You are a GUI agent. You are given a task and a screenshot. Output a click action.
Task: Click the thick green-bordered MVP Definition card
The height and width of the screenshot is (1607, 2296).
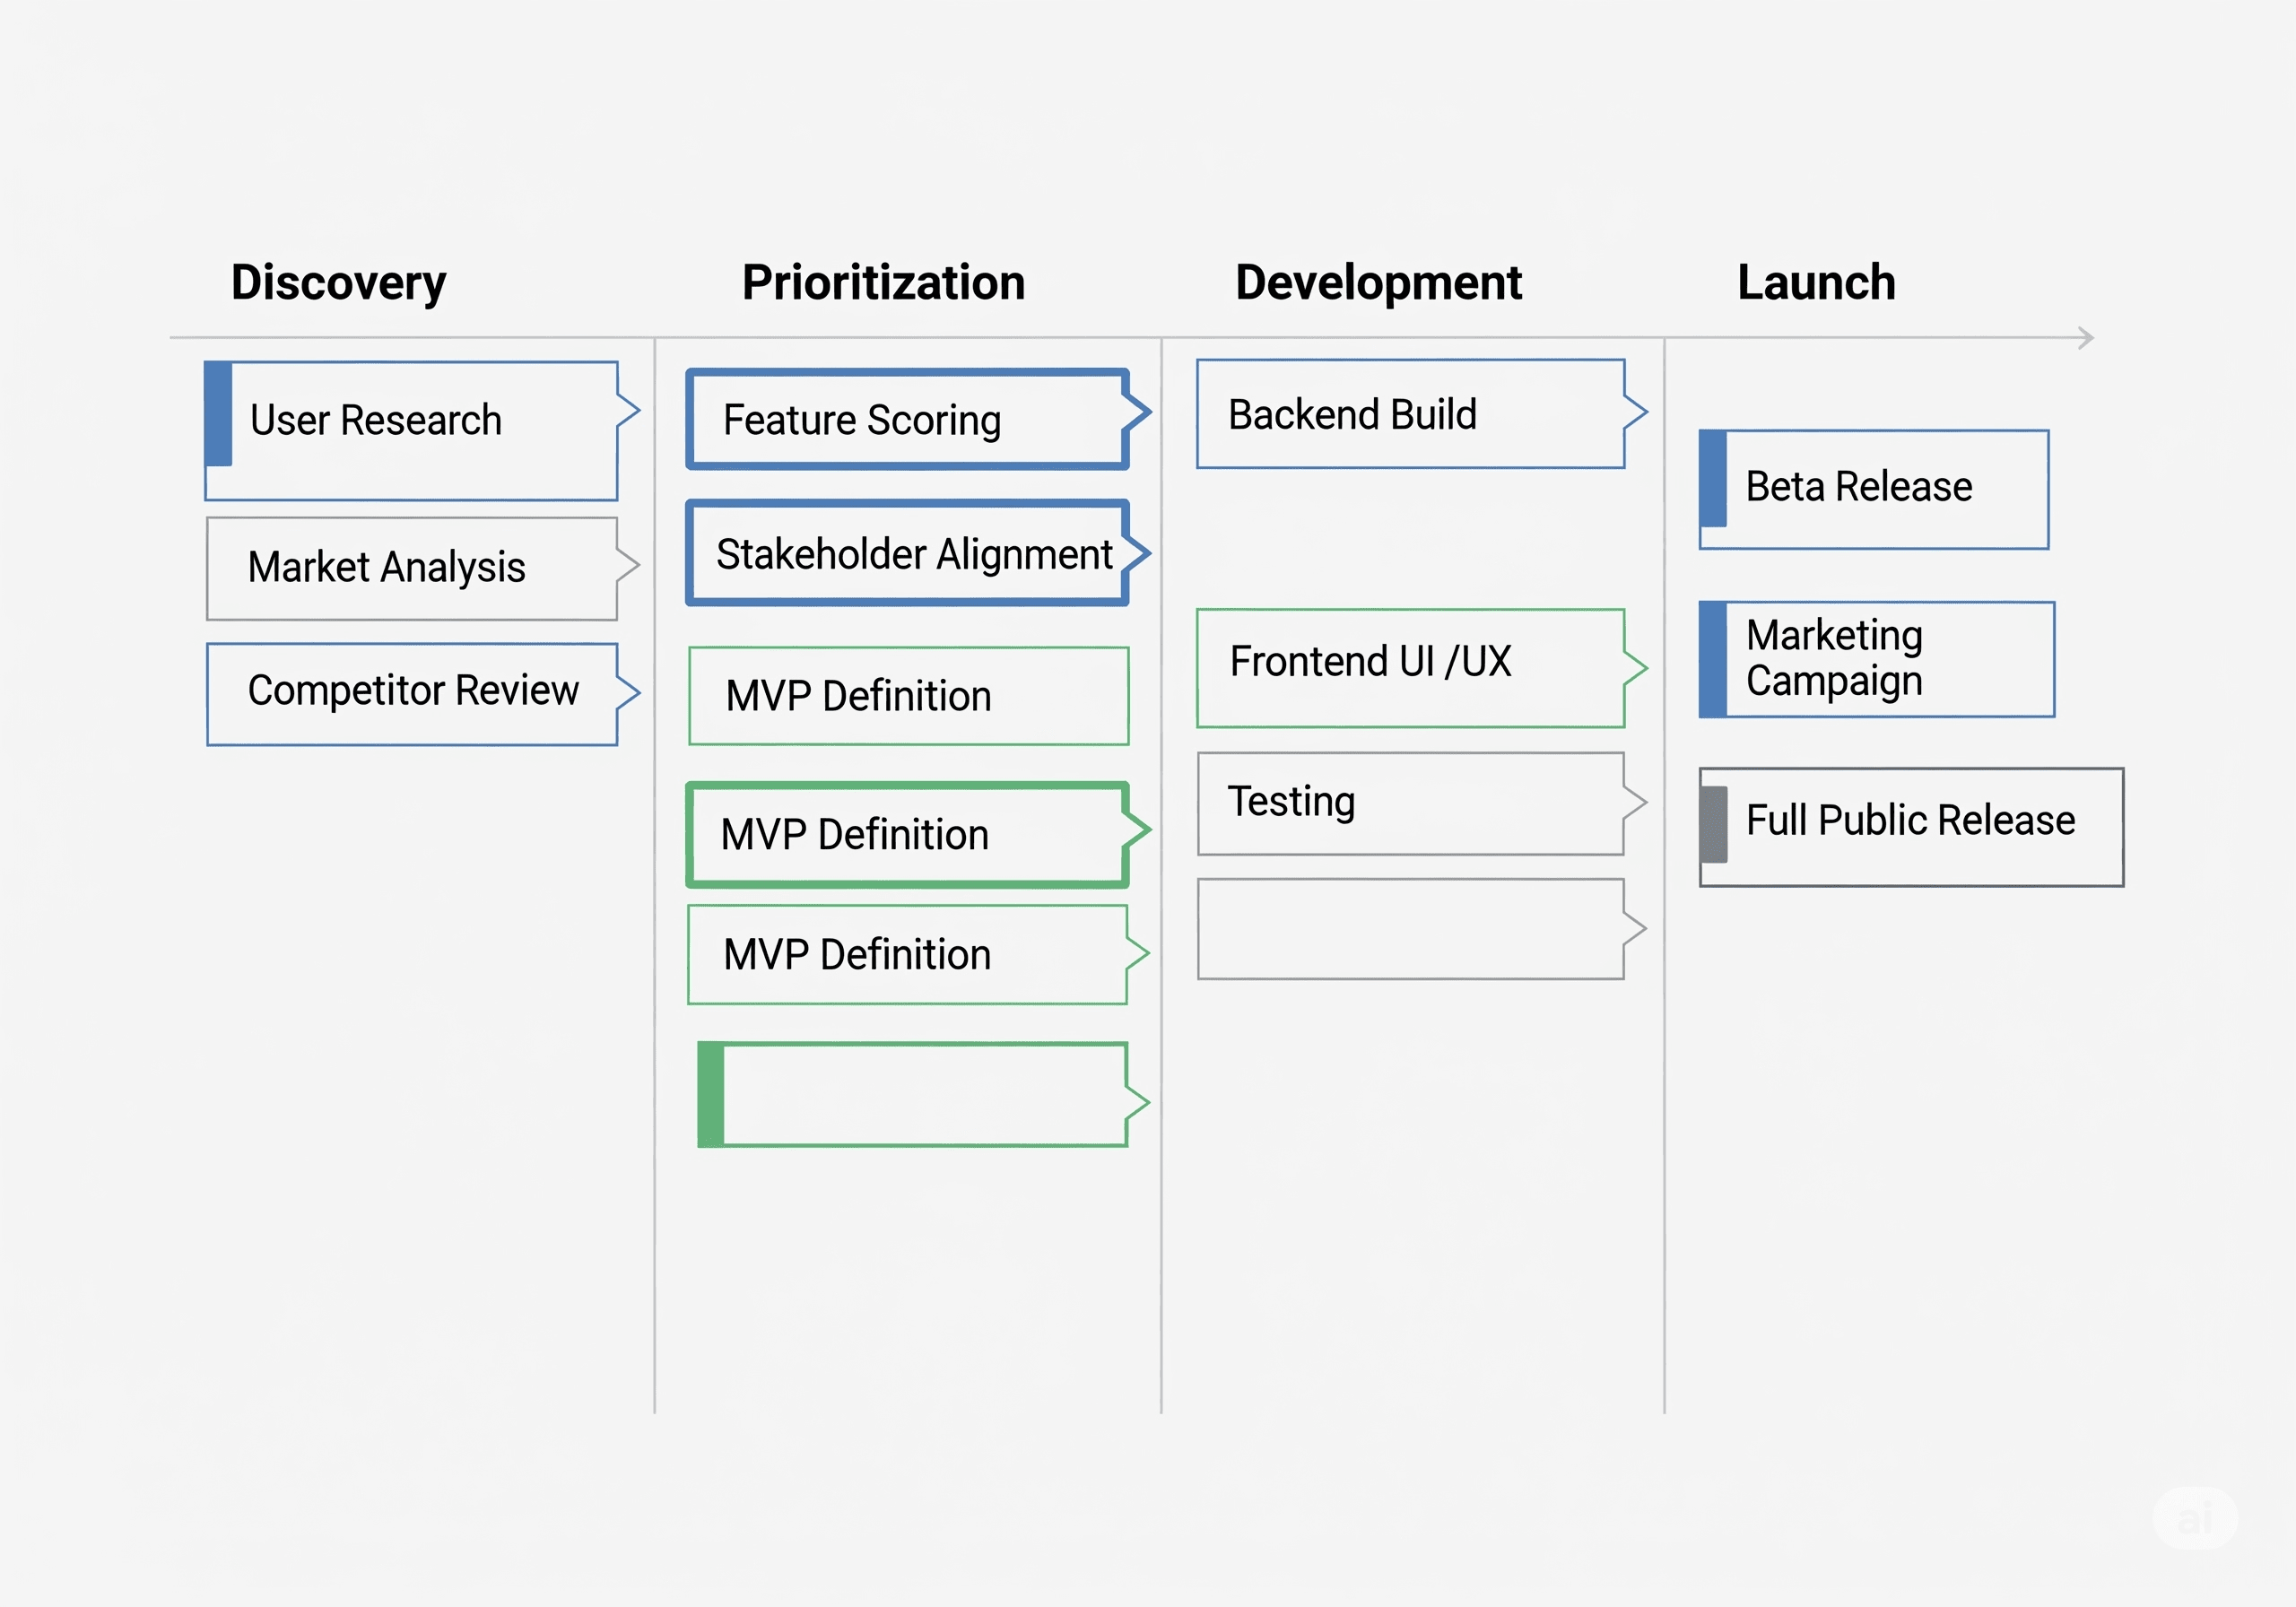[x=907, y=835]
